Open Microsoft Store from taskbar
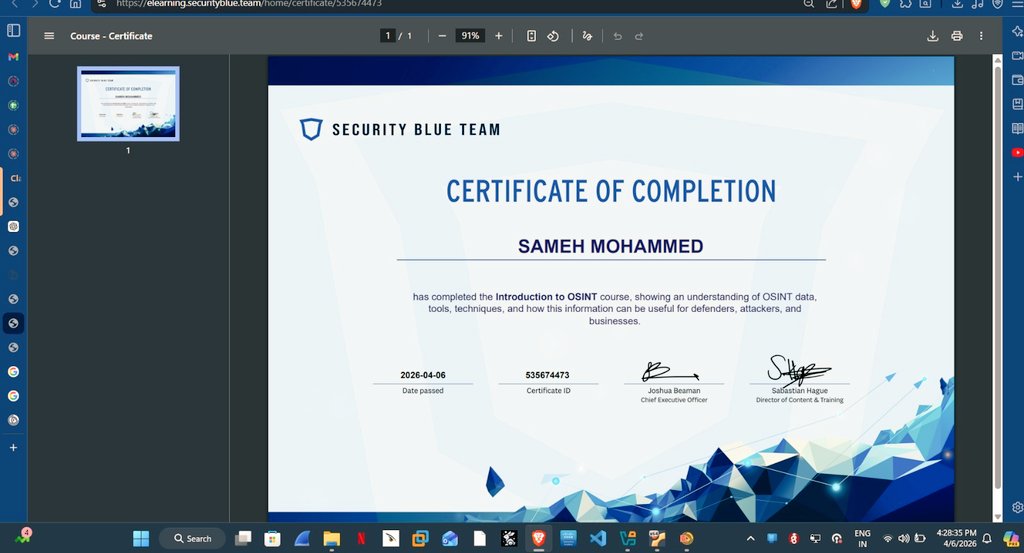1024x553 pixels. point(272,539)
